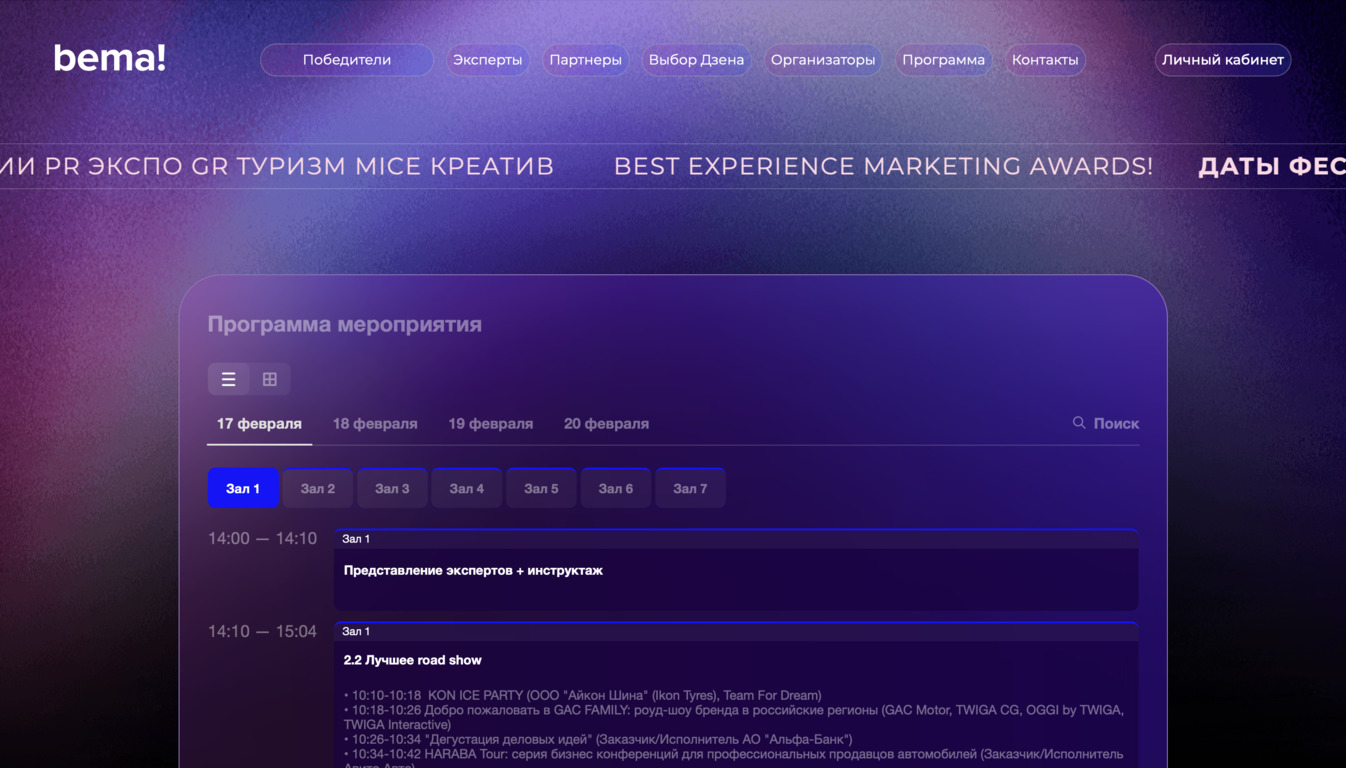Select the 19 февраля tab
Image resolution: width=1346 pixels, height=768 pixels.
[490, 424]
